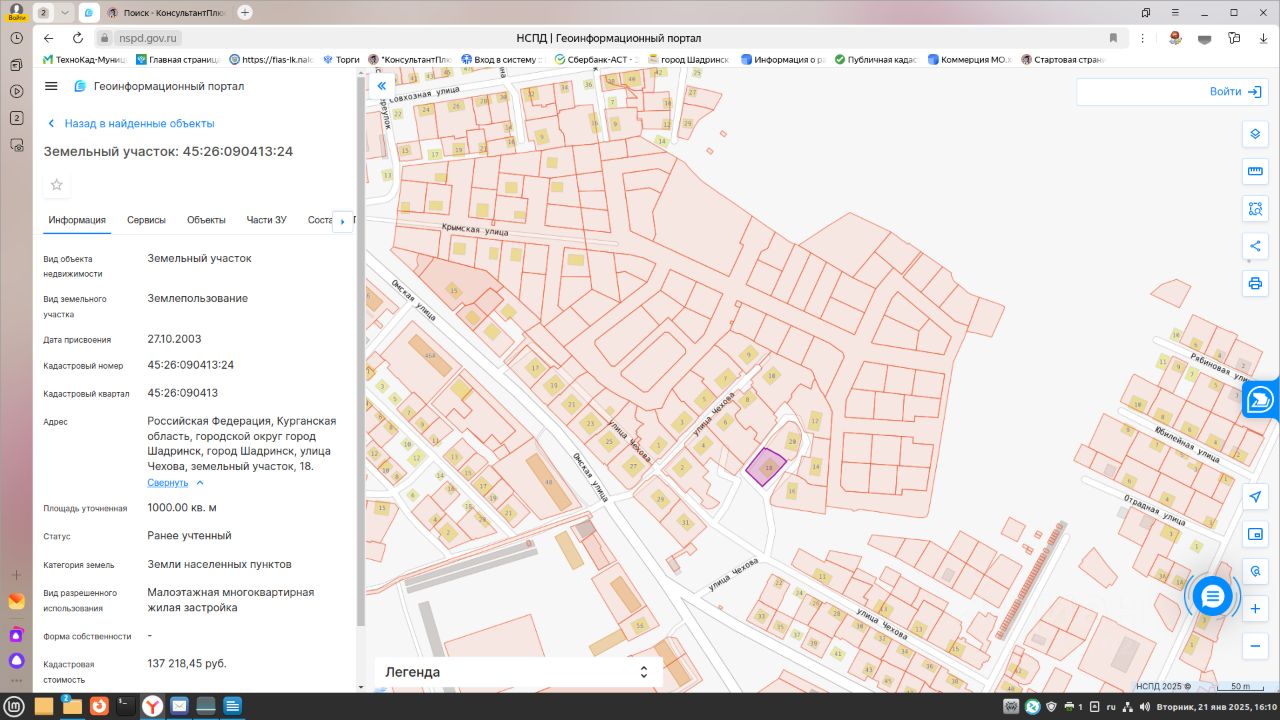The image size is (1280, 720).
Task: Switch to the Сервисы tab
Action: coord(146,220)
